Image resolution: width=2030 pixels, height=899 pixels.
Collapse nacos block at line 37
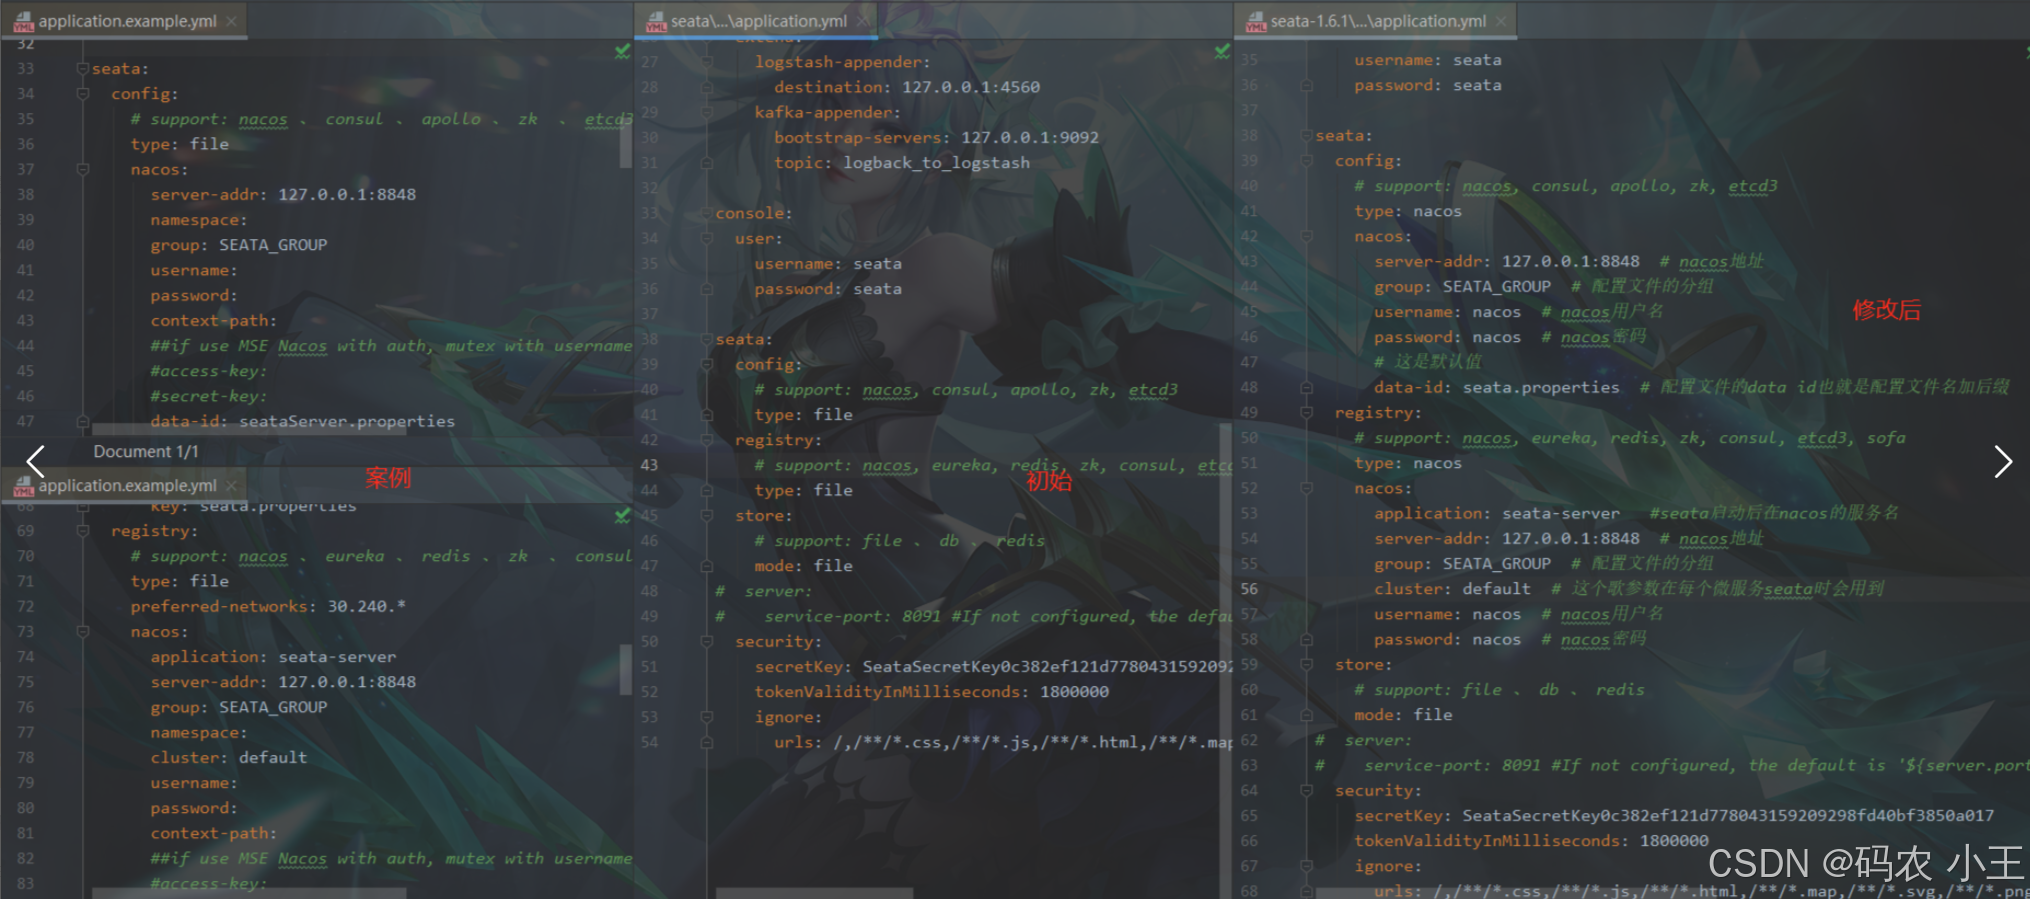83,170
